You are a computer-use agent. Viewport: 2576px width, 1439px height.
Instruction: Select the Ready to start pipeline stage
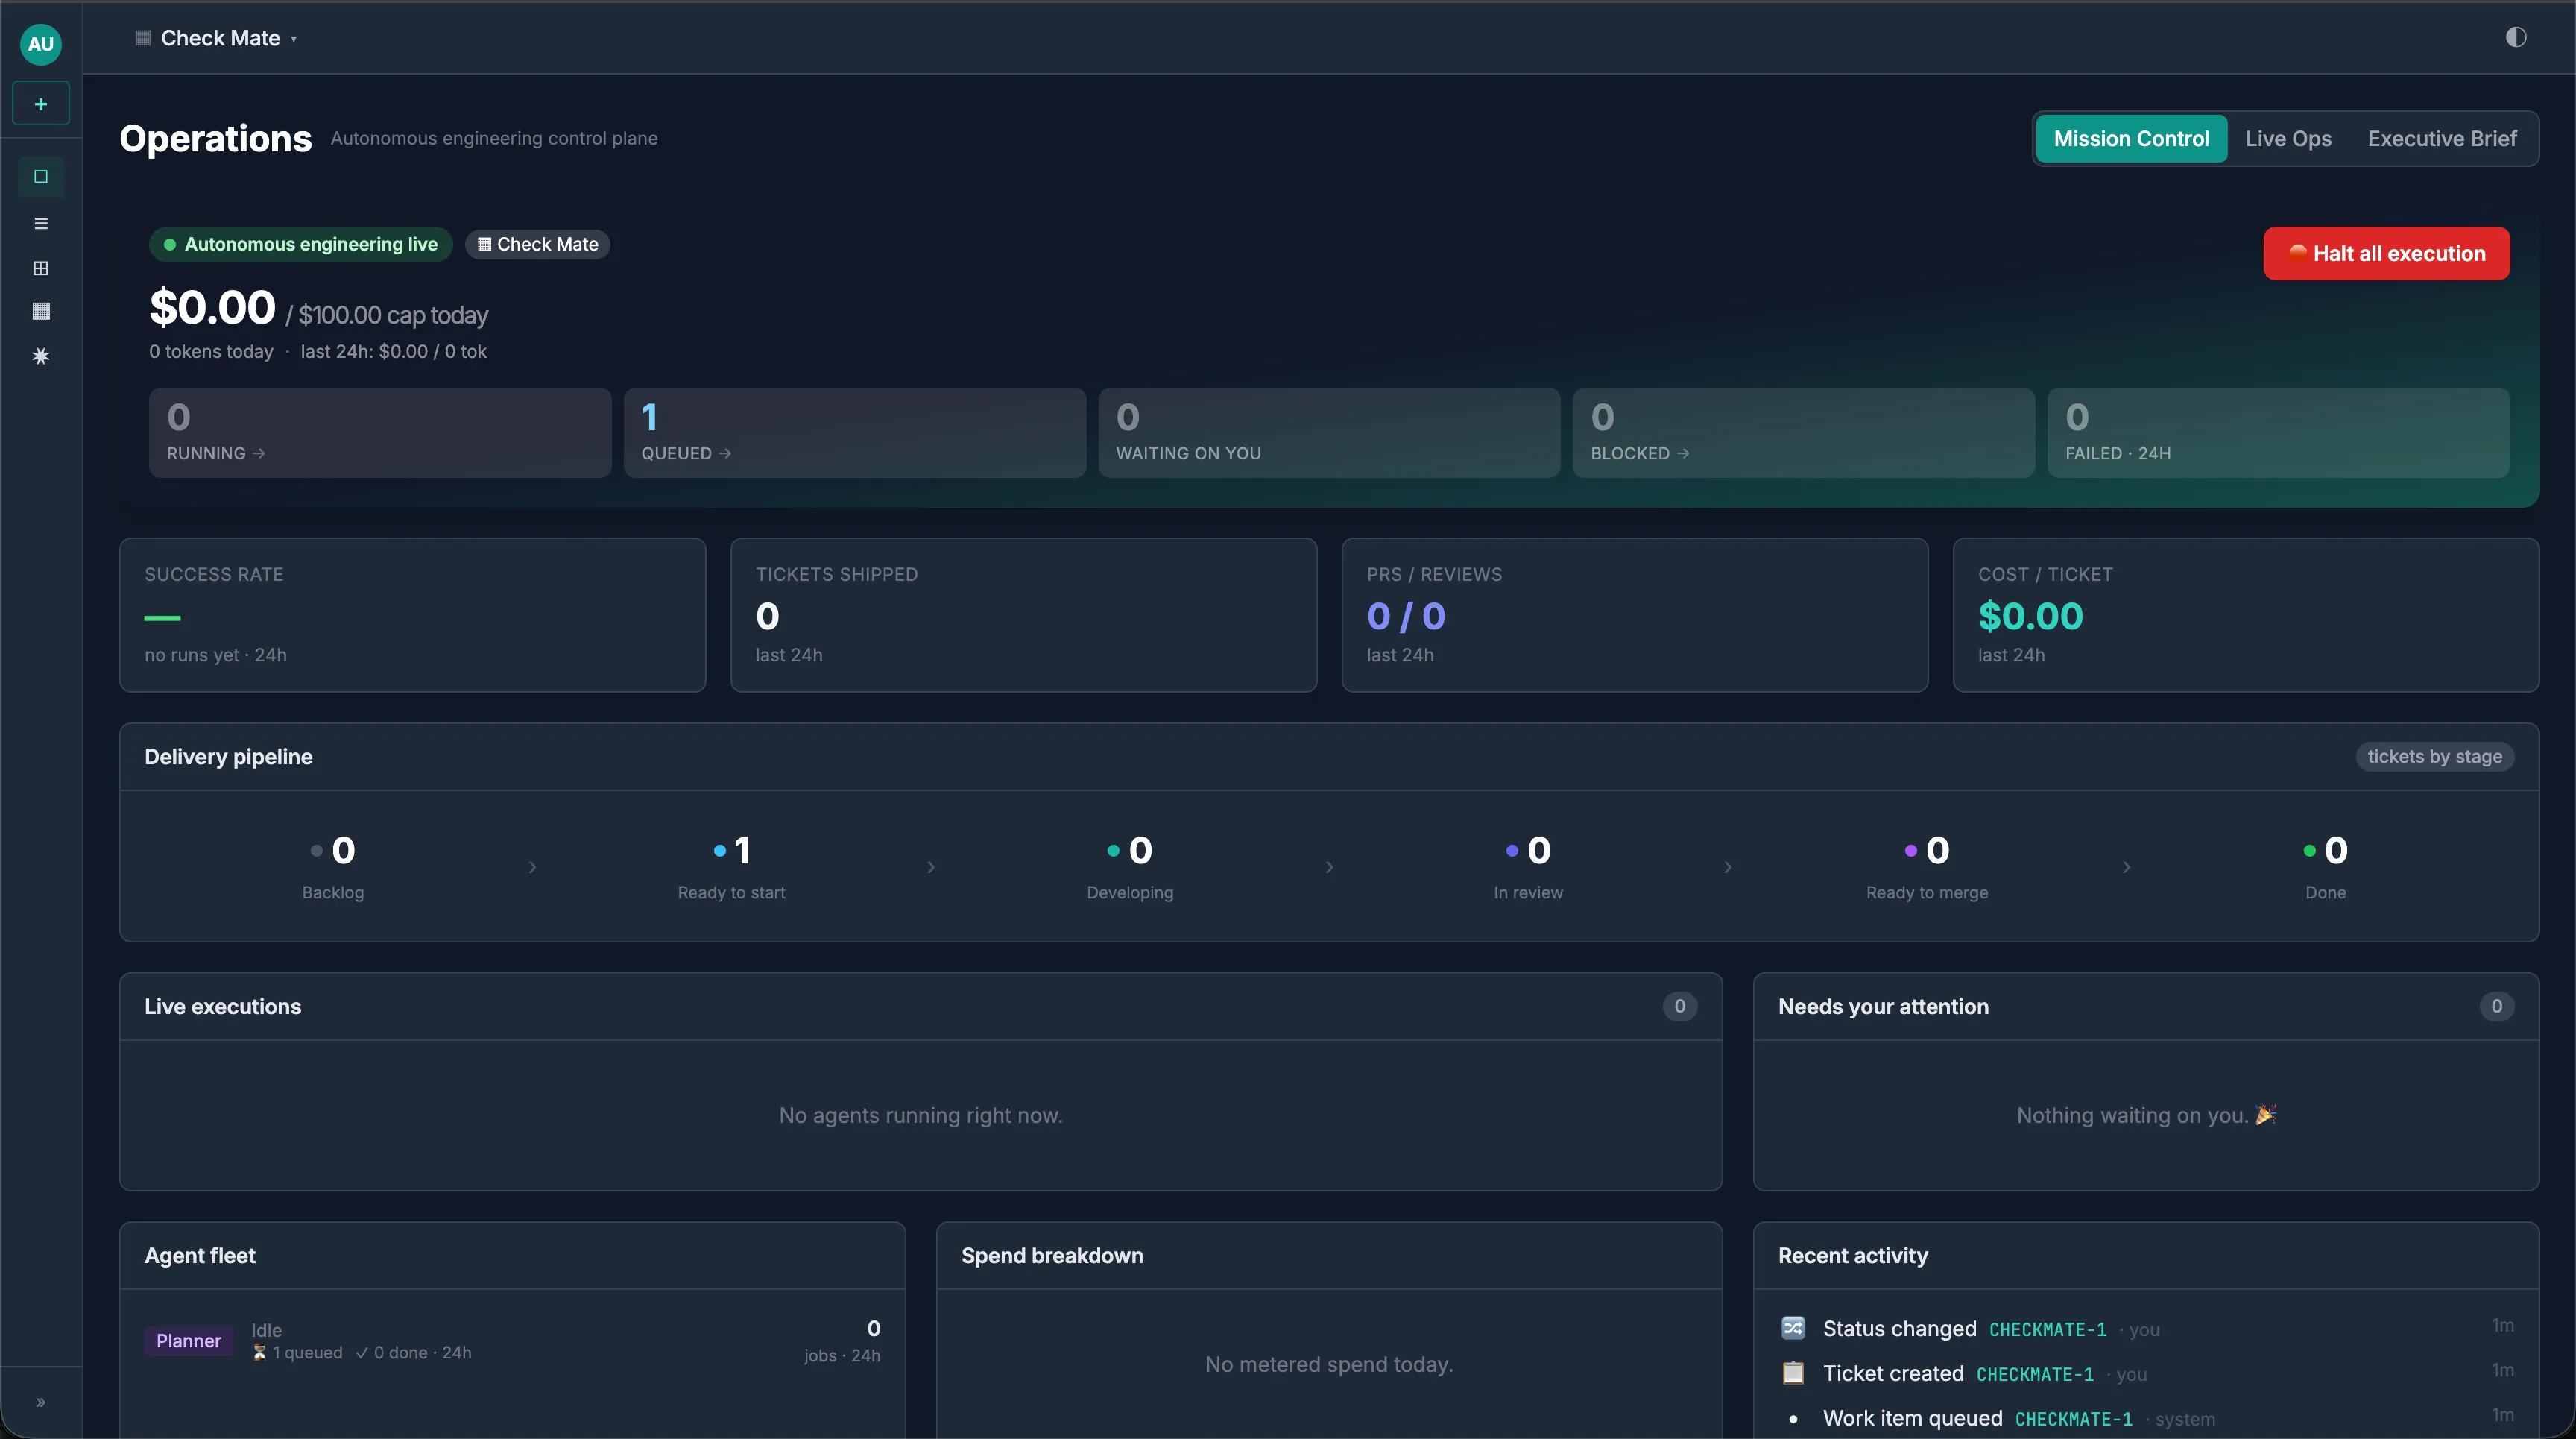731,867
